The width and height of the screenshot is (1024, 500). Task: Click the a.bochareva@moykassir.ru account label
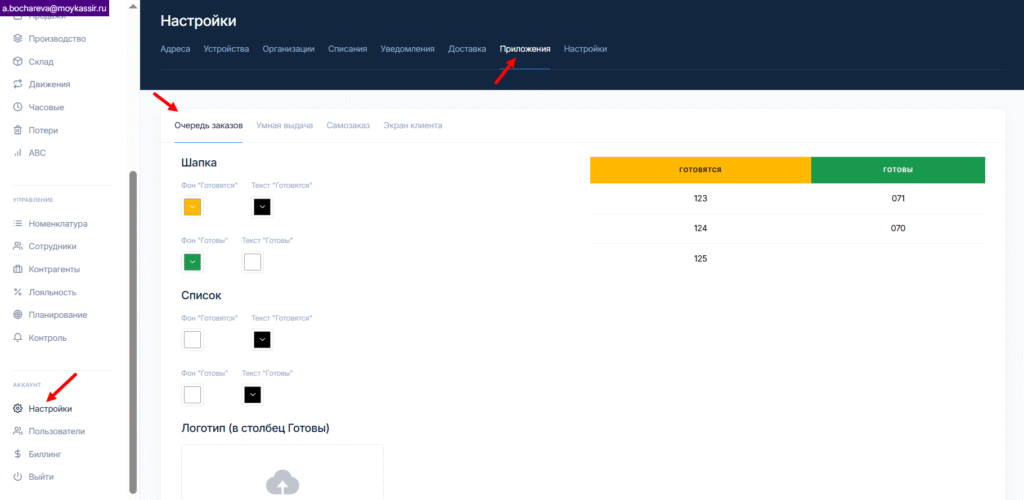point(54,8)
